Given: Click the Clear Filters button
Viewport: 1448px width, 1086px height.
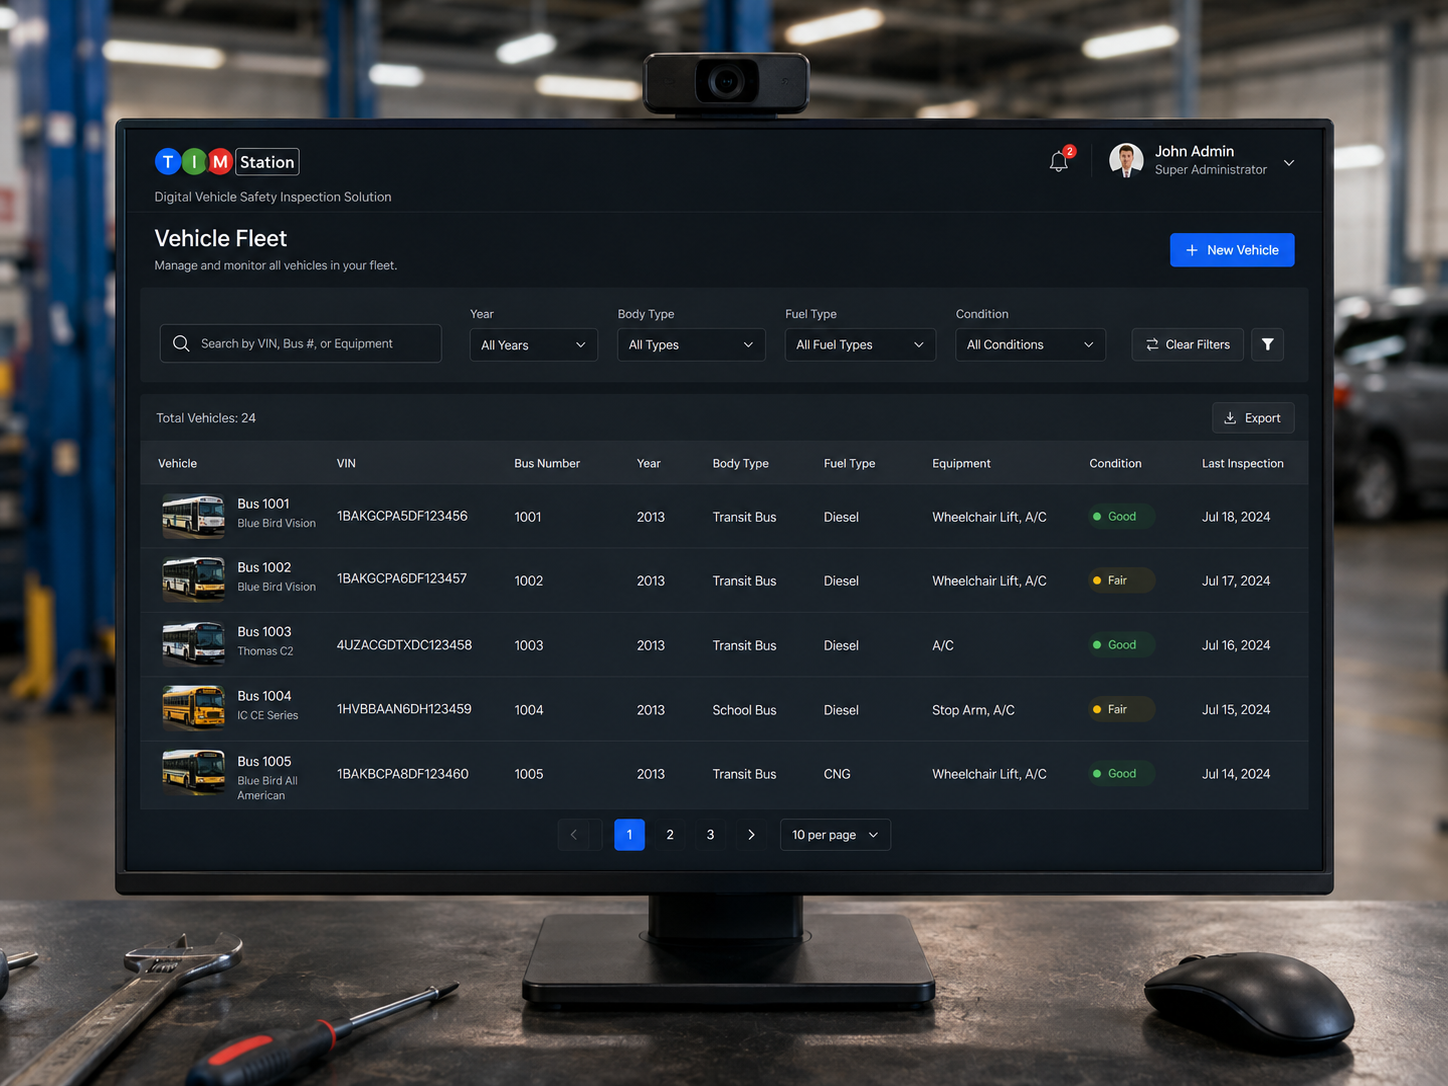Looking at the screenshot, I should point(1188,344).
